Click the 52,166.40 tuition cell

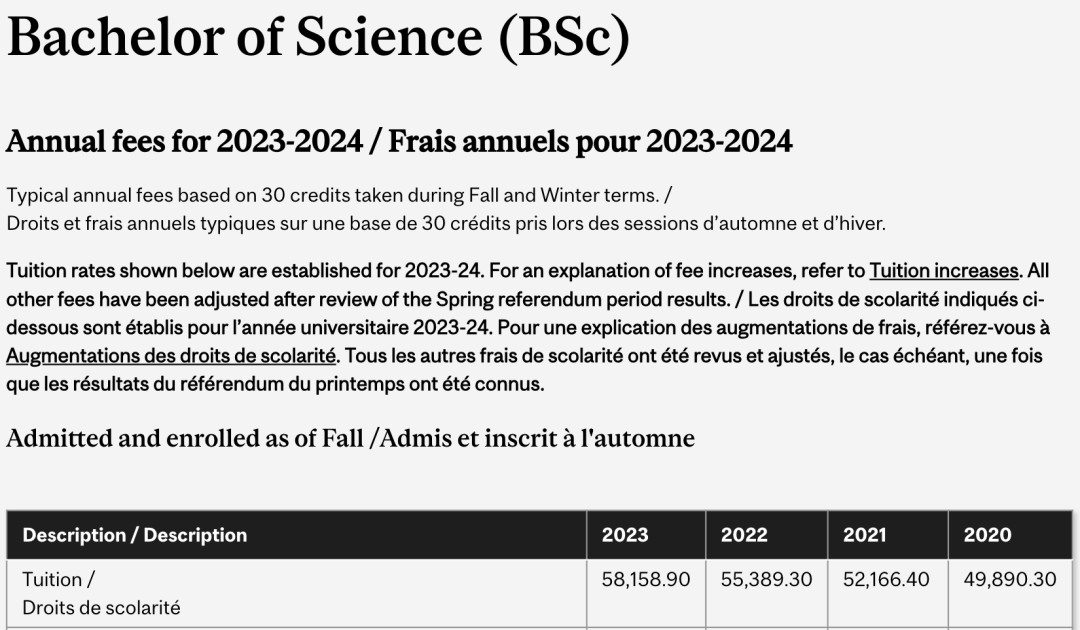[886, 580]
